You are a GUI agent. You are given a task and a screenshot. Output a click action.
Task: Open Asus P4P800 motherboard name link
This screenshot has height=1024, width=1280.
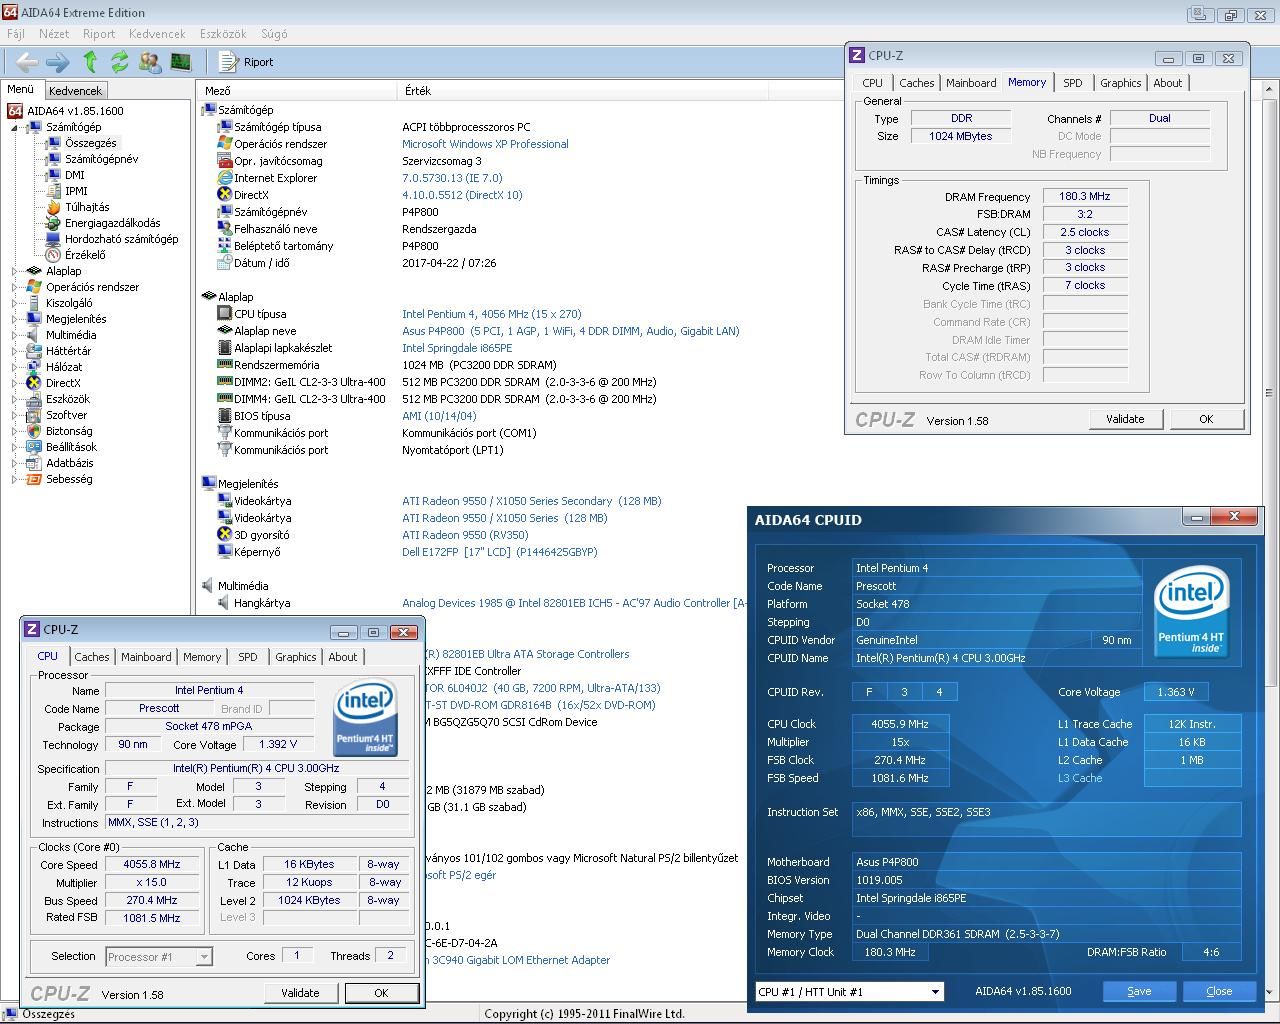571,331
